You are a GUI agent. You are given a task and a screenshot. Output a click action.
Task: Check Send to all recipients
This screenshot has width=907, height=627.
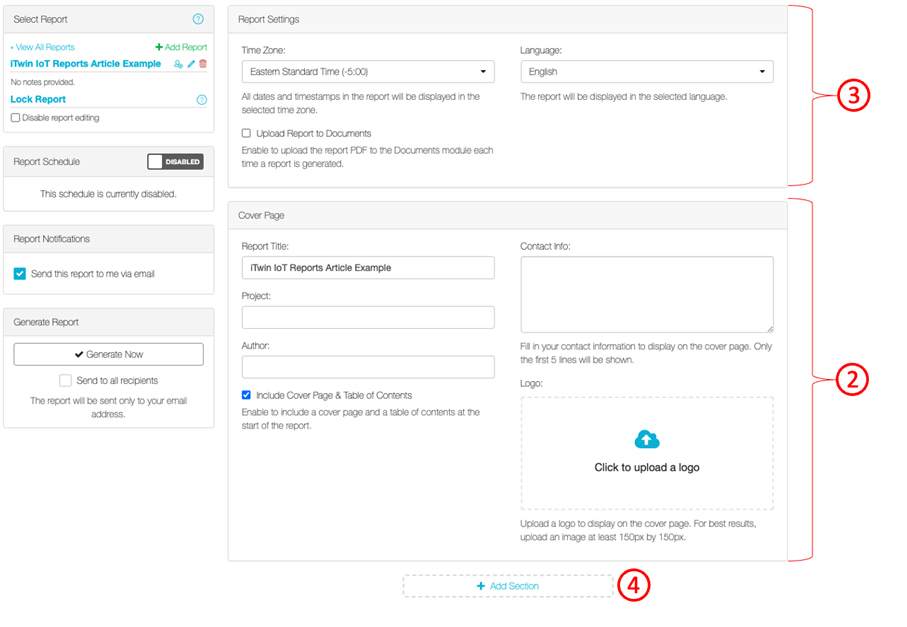click(x=65, y=380)
